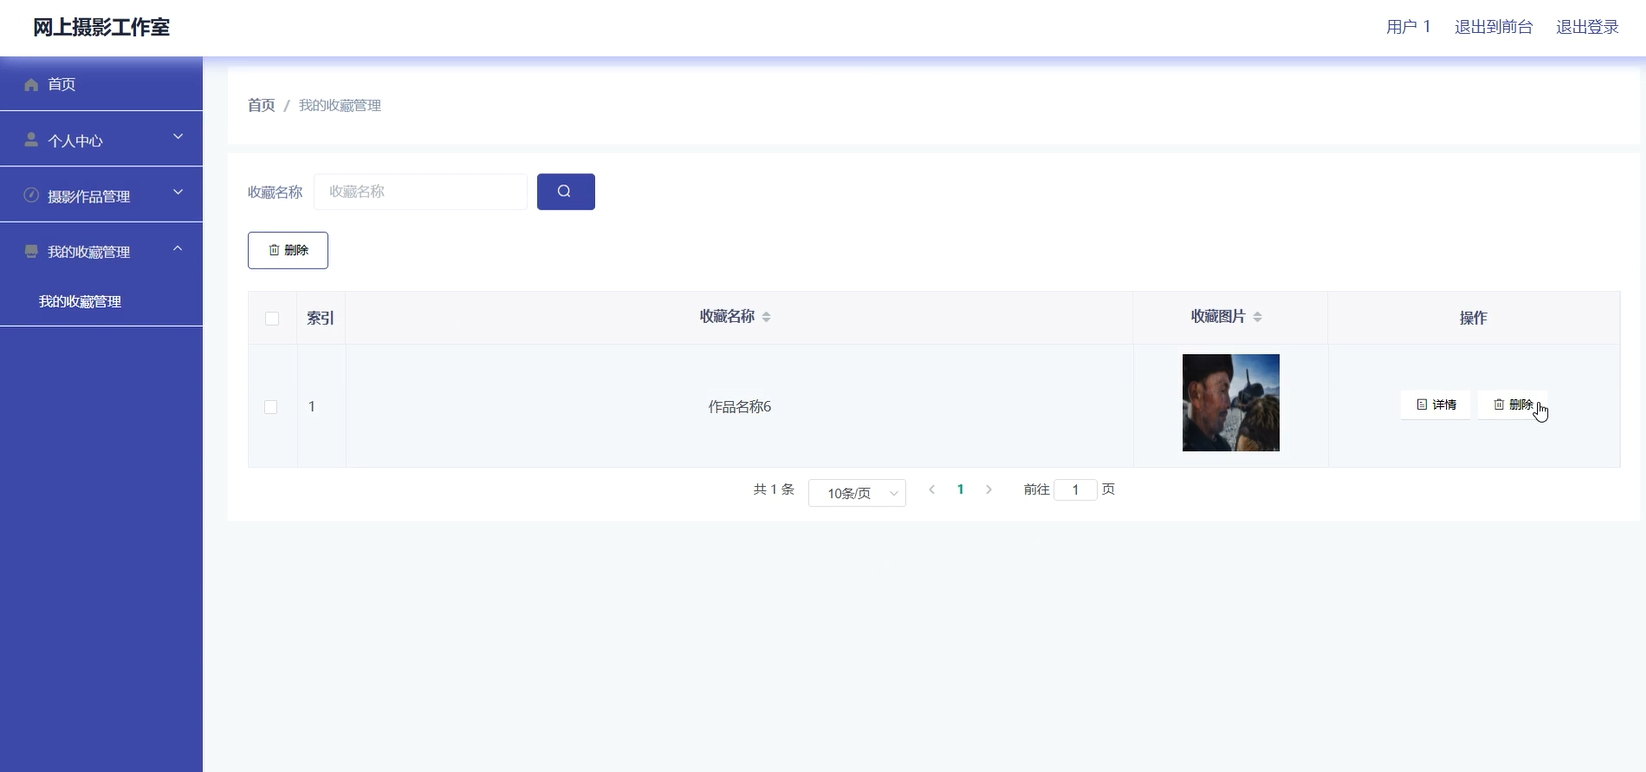Select the 我的收藏管理 submenu item
The width and height of the screenshot is (1646, 772).
click(80, 301)
